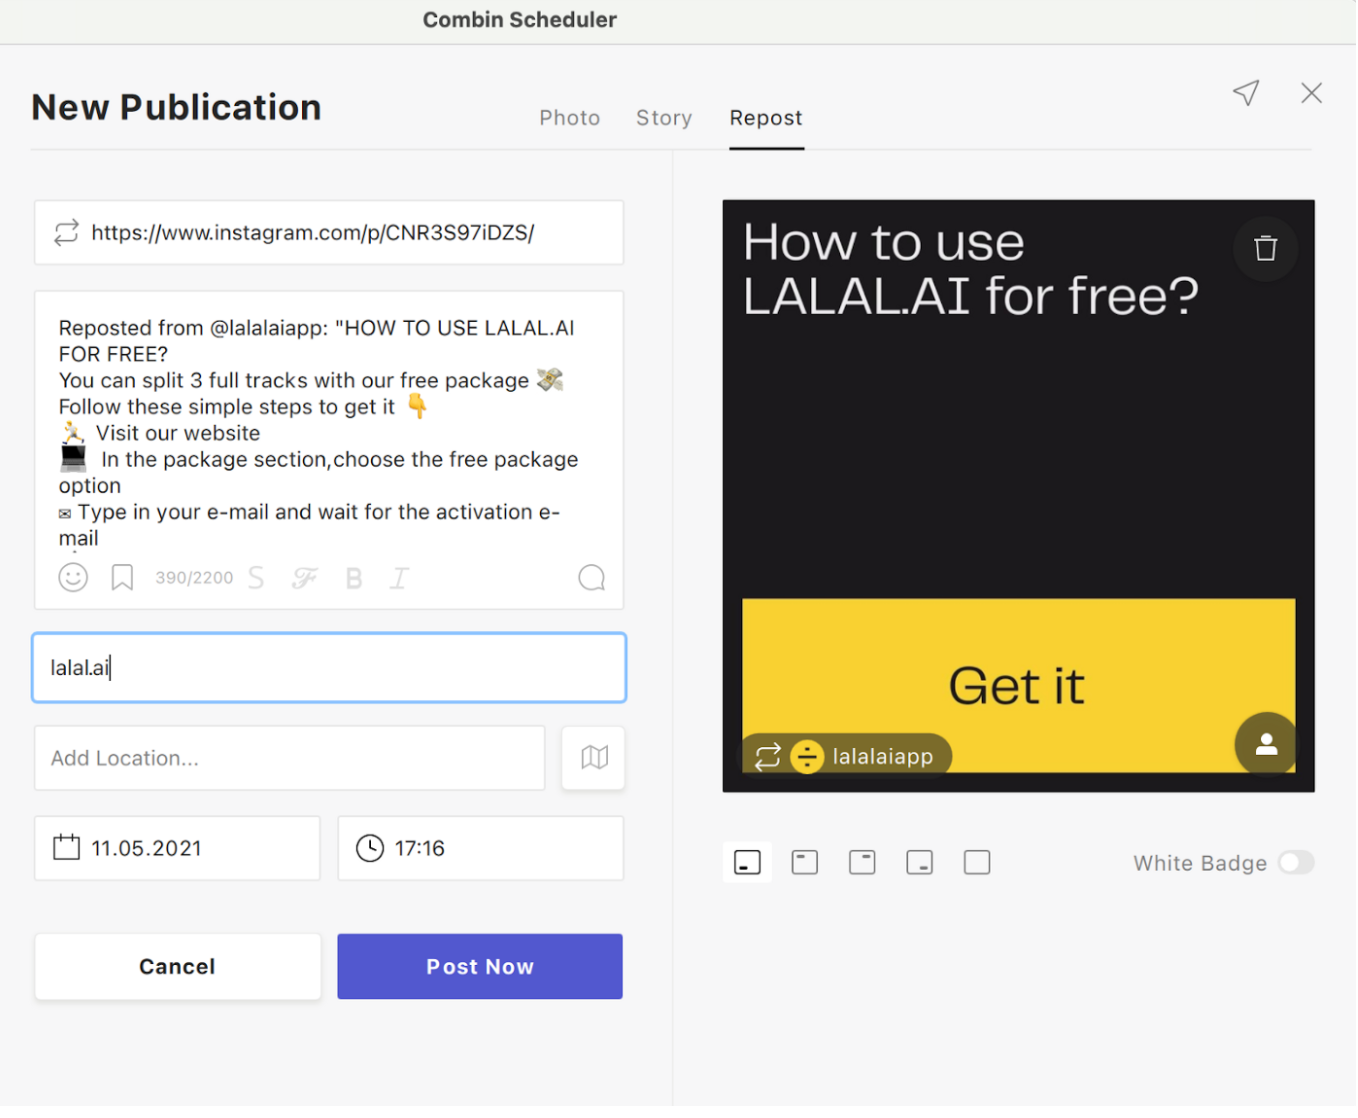This screenshot has width=1358, height=1118.
Task: Click the Post Now button
Action: (480, 967)
